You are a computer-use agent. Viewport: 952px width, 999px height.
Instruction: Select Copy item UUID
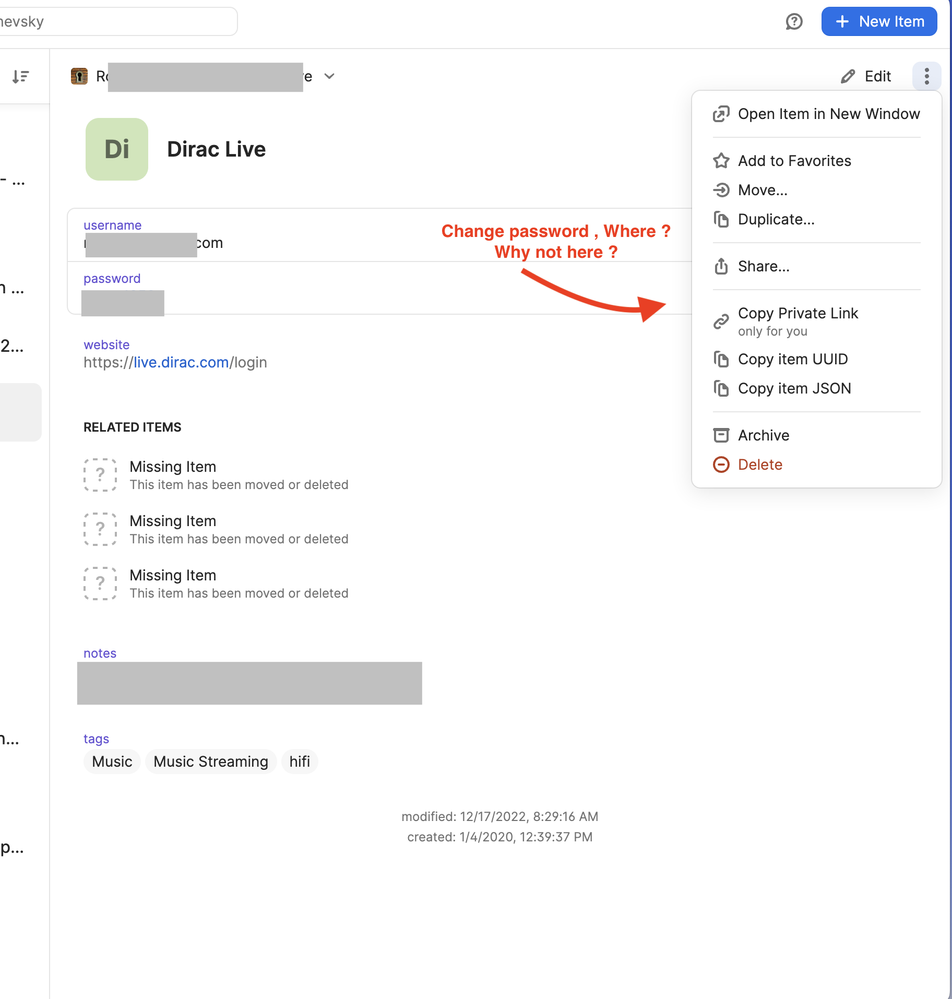pos(792,359)
